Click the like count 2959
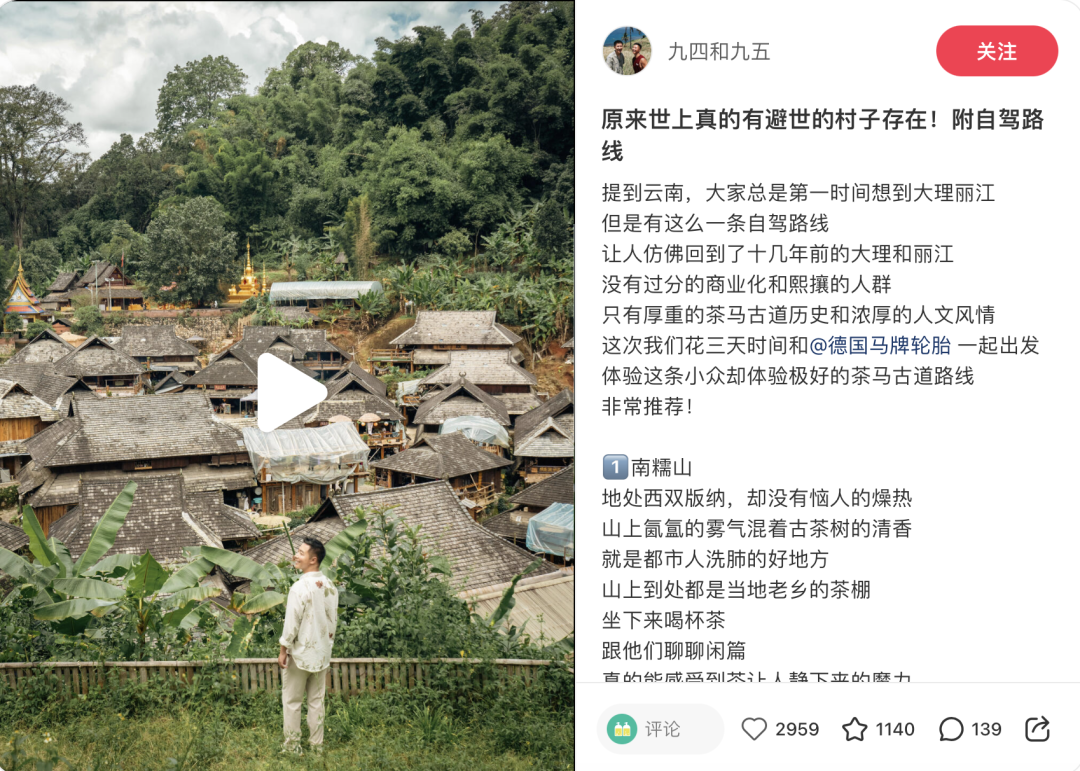The width and height of the screenshot is (1080, 771). click(x=797, y=729)
